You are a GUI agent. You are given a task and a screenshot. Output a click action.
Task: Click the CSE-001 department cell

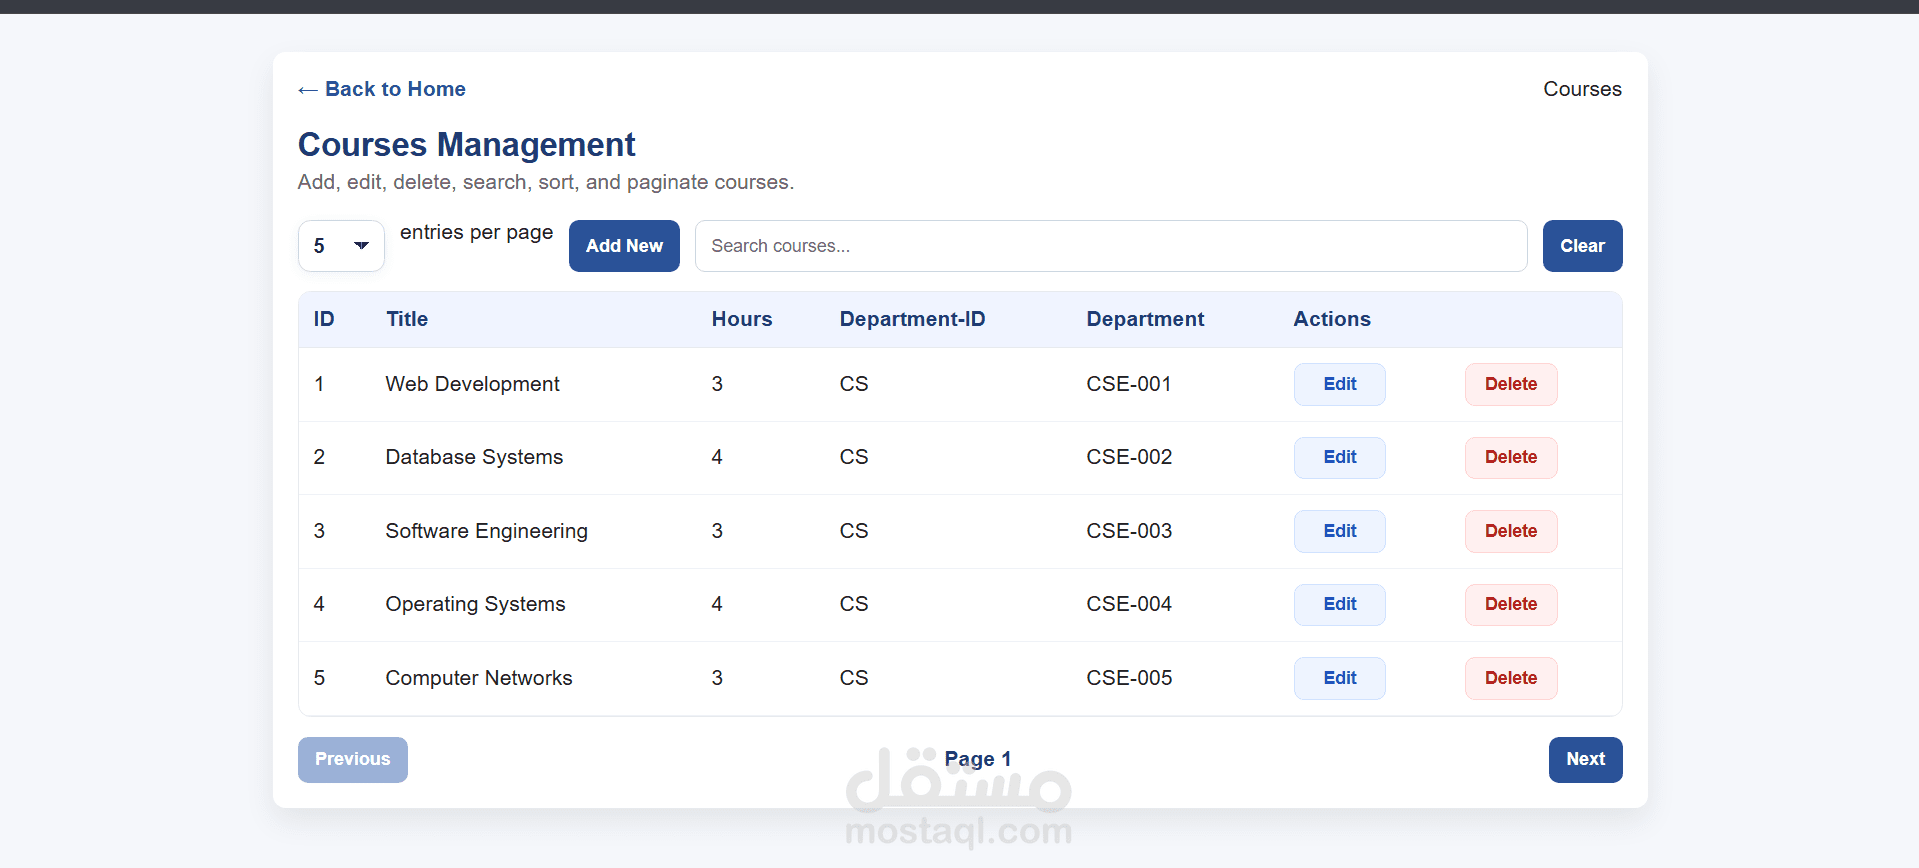(1129, 384)
